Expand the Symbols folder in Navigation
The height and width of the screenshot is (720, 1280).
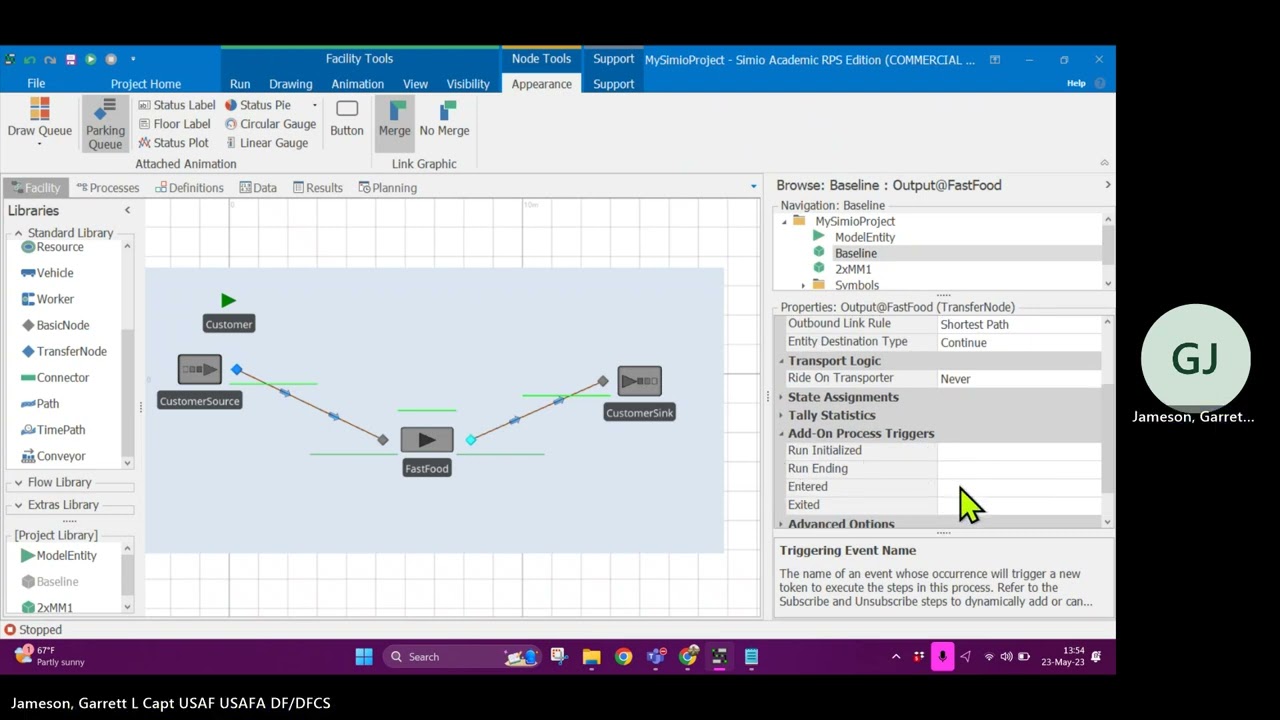click(803, 286)
